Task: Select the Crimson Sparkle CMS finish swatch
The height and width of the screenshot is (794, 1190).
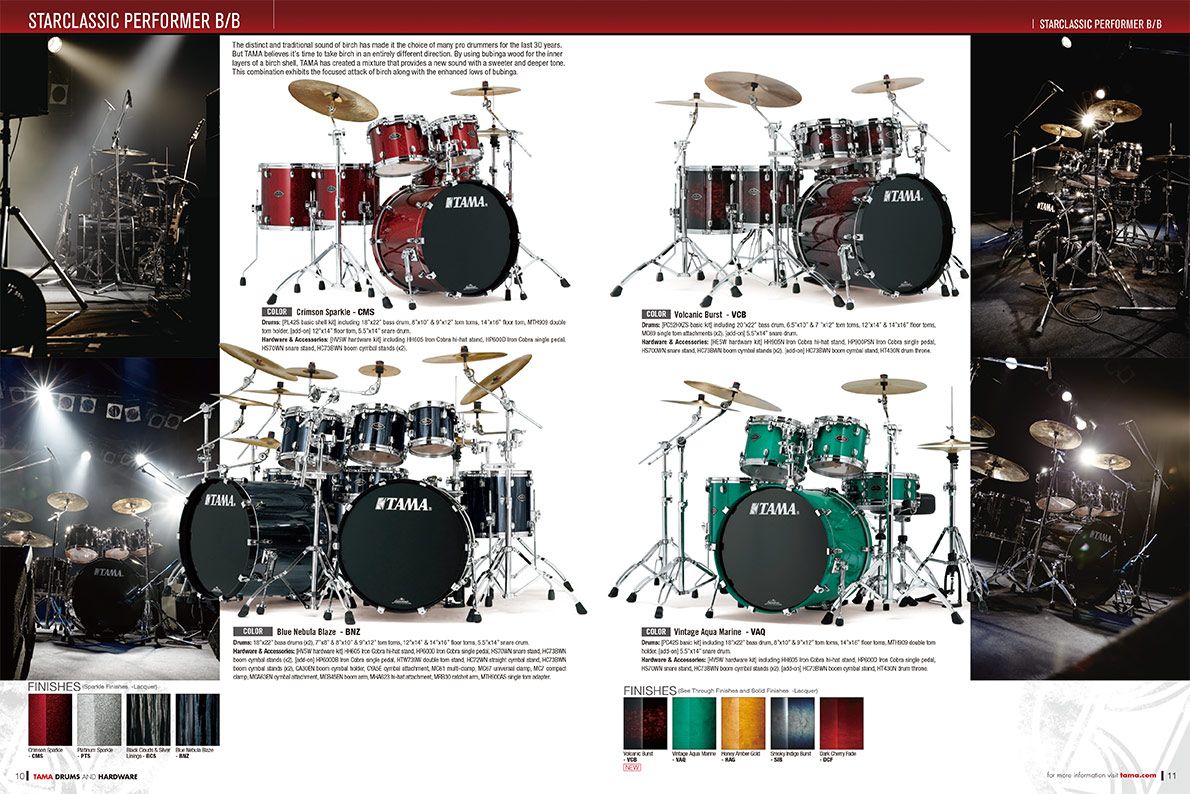Action: (x=50, y=720)
